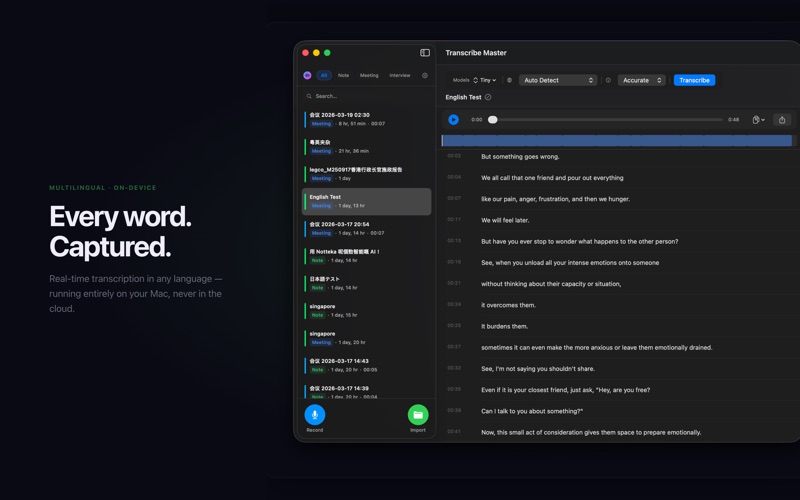Click the info icon before Accurate
This screenshot has height=500, width=800.
tap(608, 80)
